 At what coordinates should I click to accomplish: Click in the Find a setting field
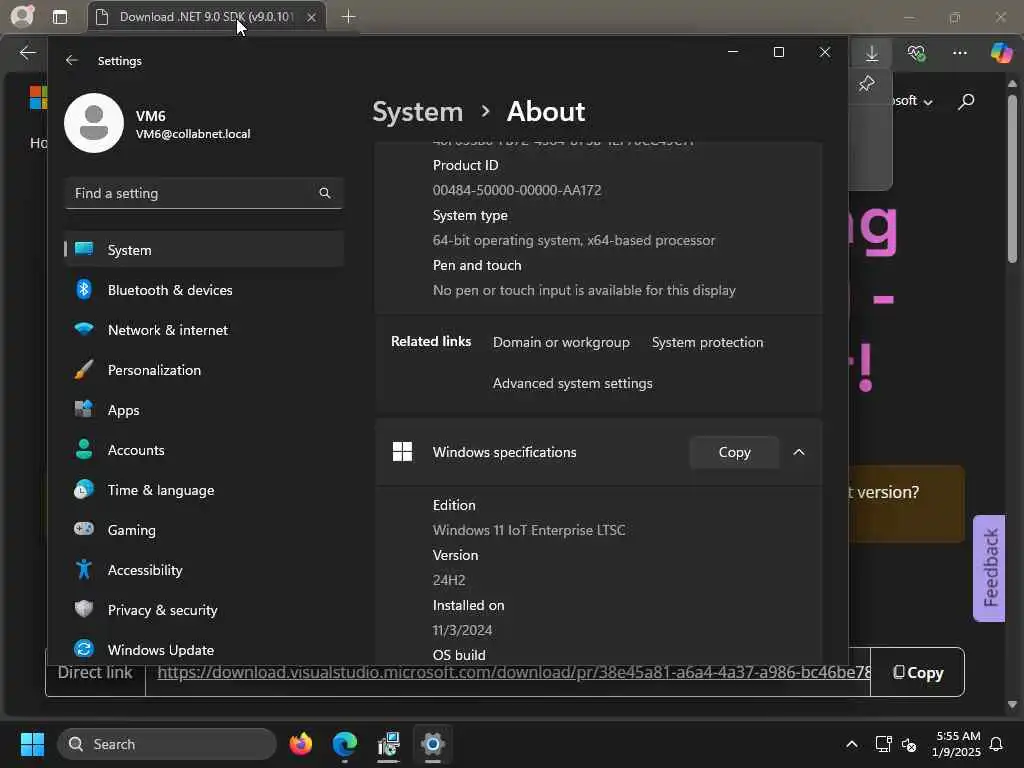click(x=204, y=193)
